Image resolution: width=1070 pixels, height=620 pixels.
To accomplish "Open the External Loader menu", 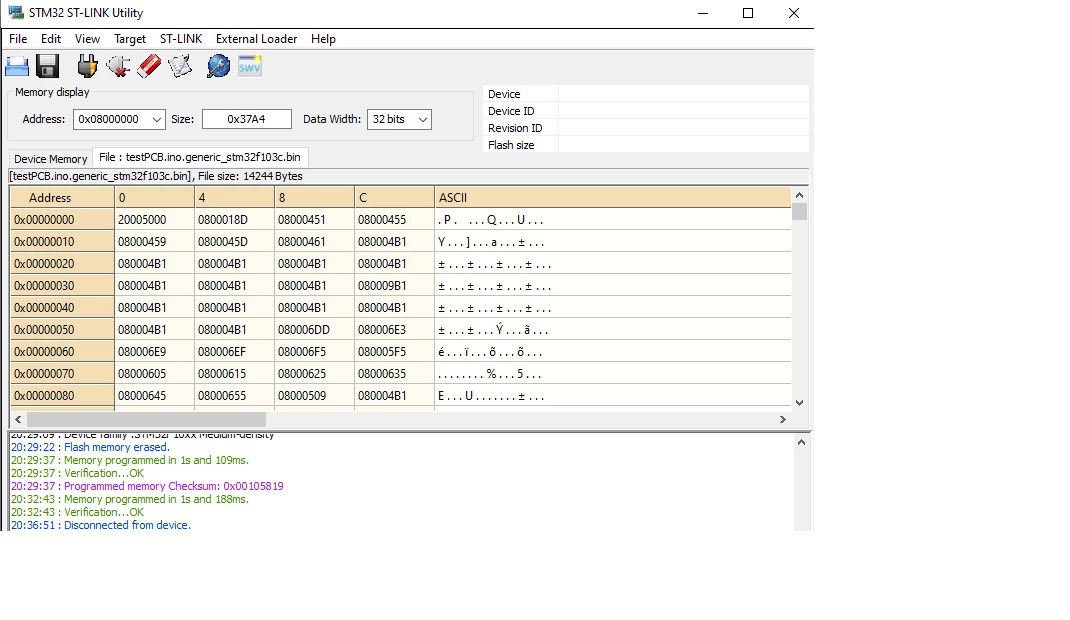I will pyautogui.click(x=257, y=39).
